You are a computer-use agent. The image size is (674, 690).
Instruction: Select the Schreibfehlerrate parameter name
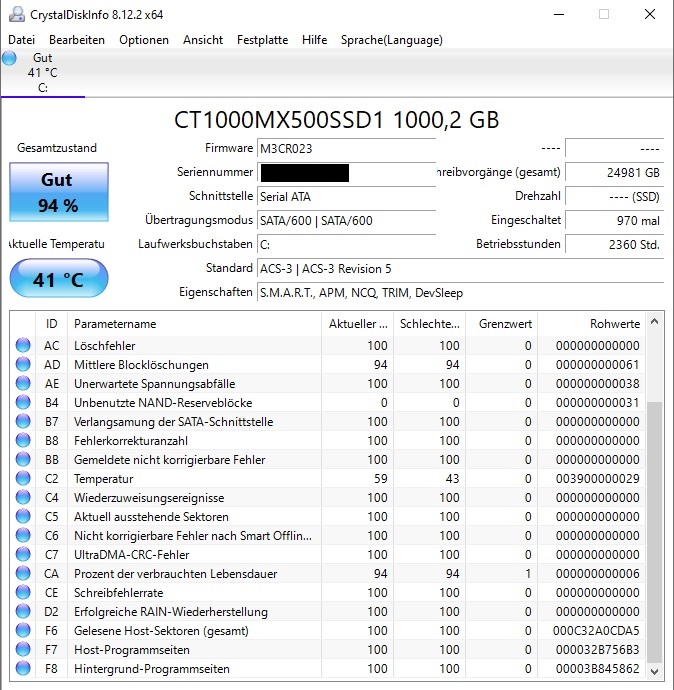click(118, 593)
